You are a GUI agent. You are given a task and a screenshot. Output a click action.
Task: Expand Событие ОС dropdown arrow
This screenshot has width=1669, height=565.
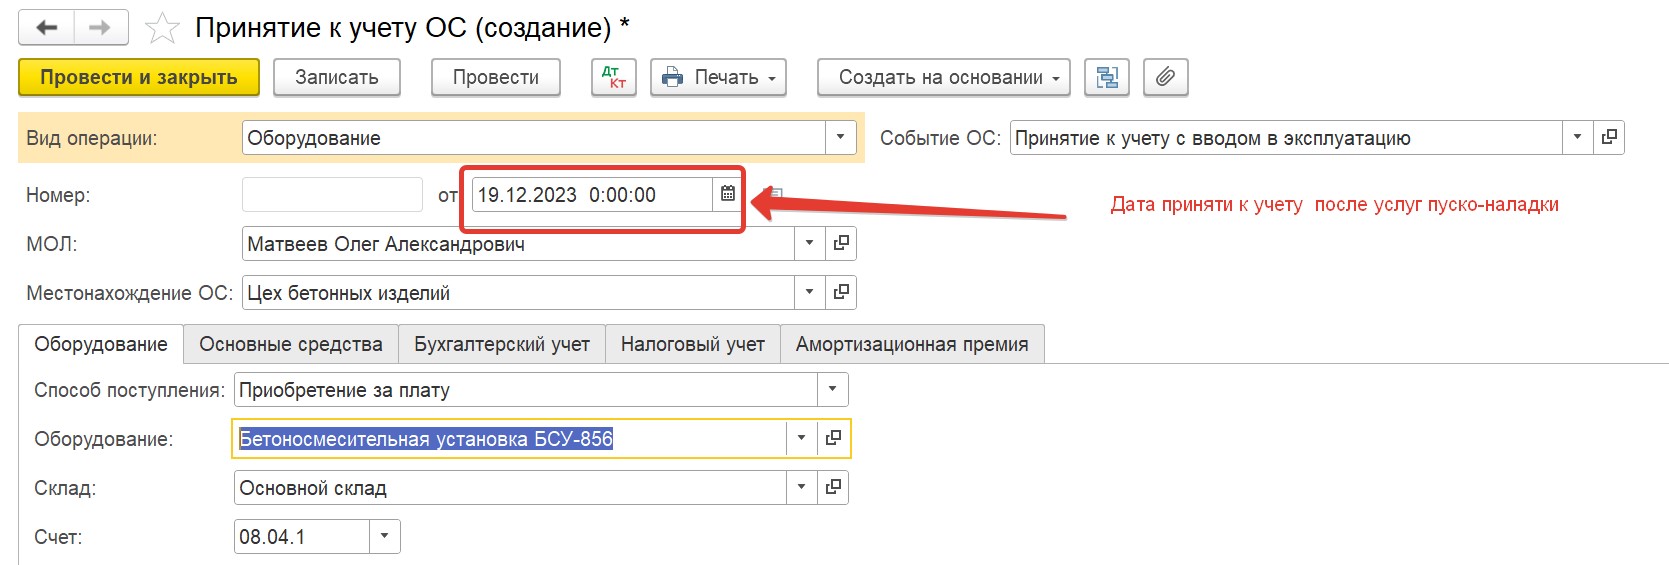[x=1577, y=137]
